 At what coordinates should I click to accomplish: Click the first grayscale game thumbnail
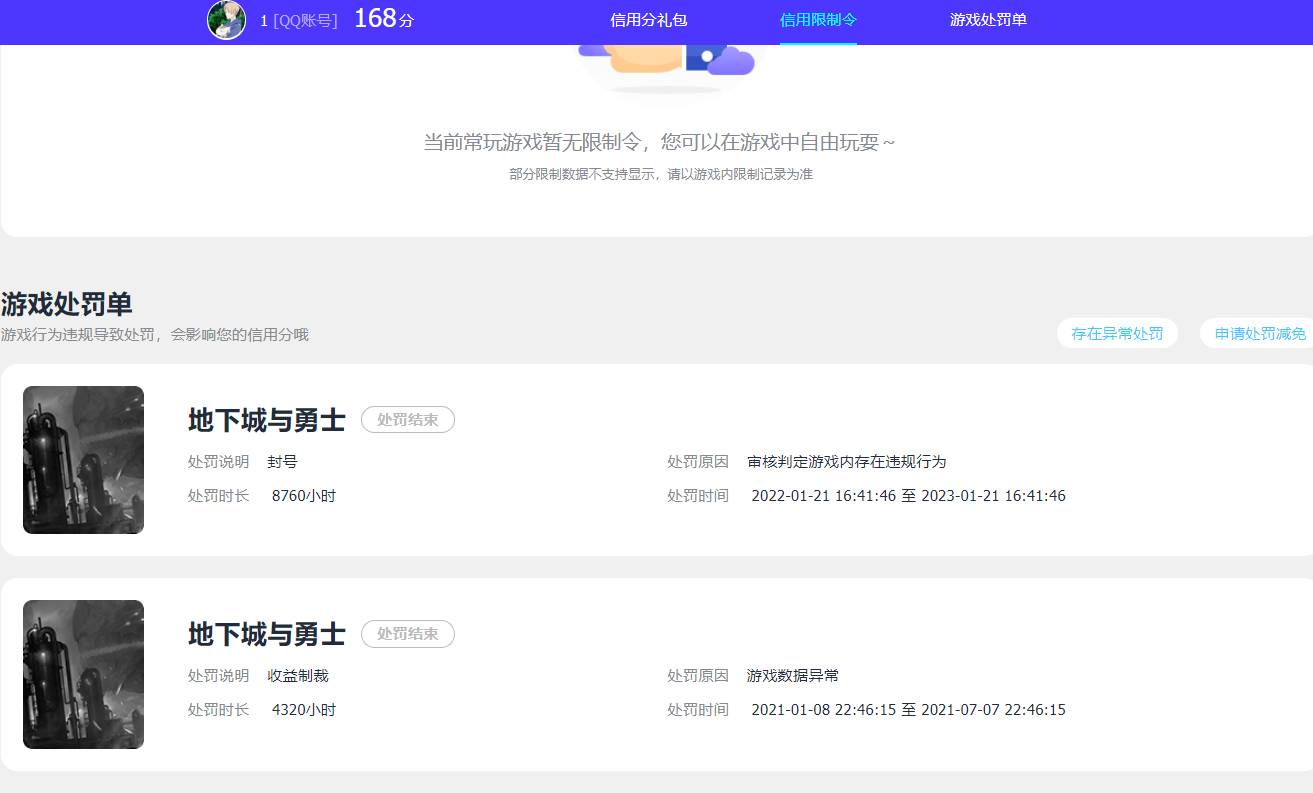tap(83, 460)
